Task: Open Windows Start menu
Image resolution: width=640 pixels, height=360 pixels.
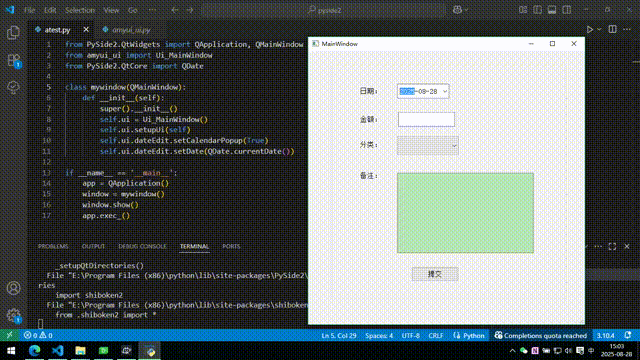Action: 11,351
